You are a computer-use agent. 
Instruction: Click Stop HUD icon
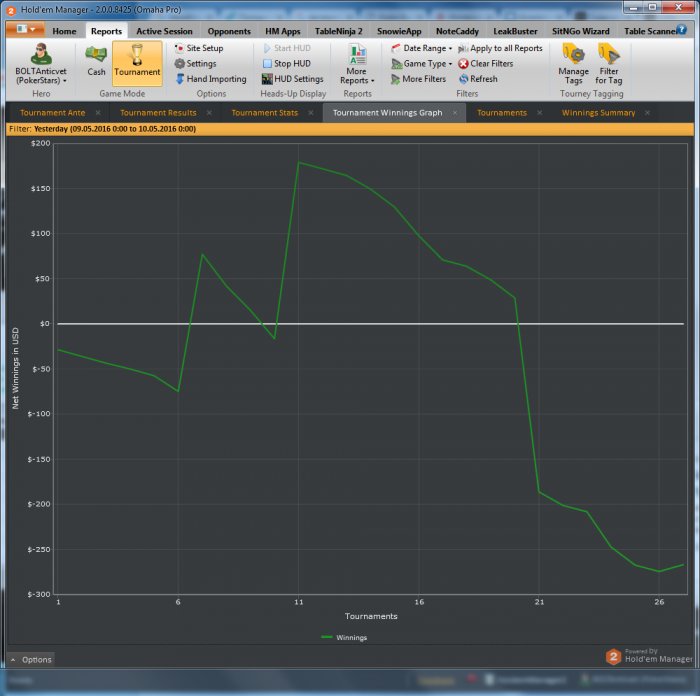click(x=292, y=63)
